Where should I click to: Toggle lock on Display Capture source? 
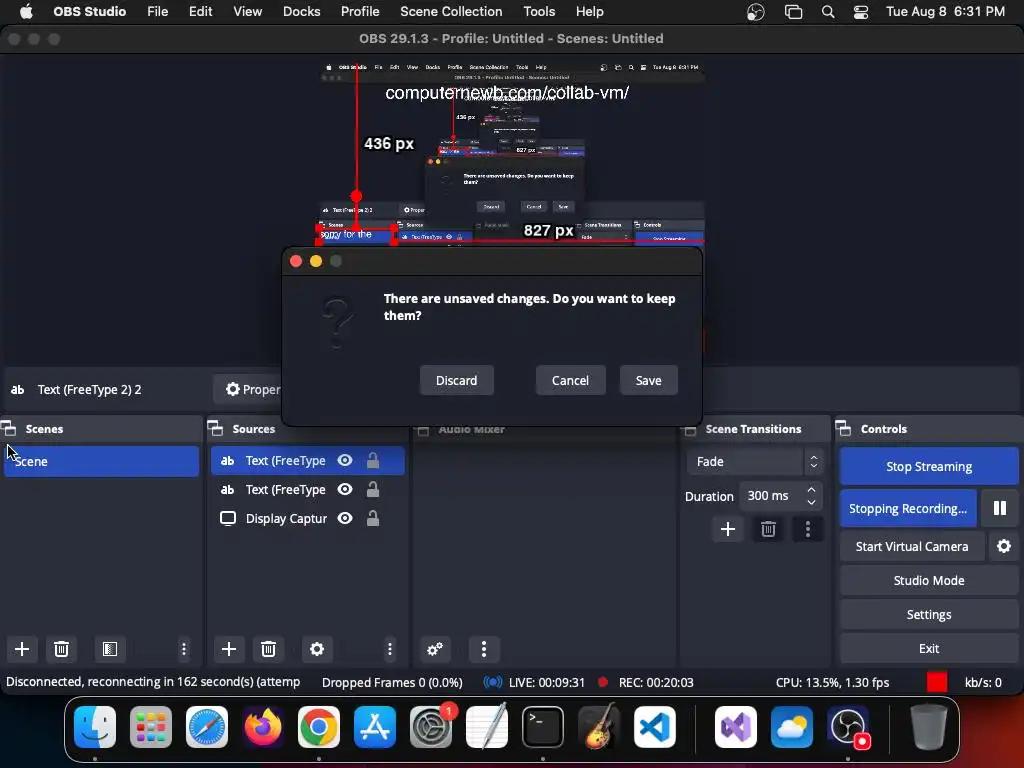(373, 518)
